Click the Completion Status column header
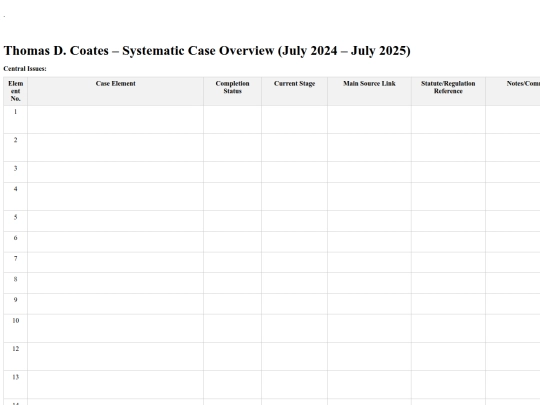Viewport: 540px width, 405px height. pos(232,91)
